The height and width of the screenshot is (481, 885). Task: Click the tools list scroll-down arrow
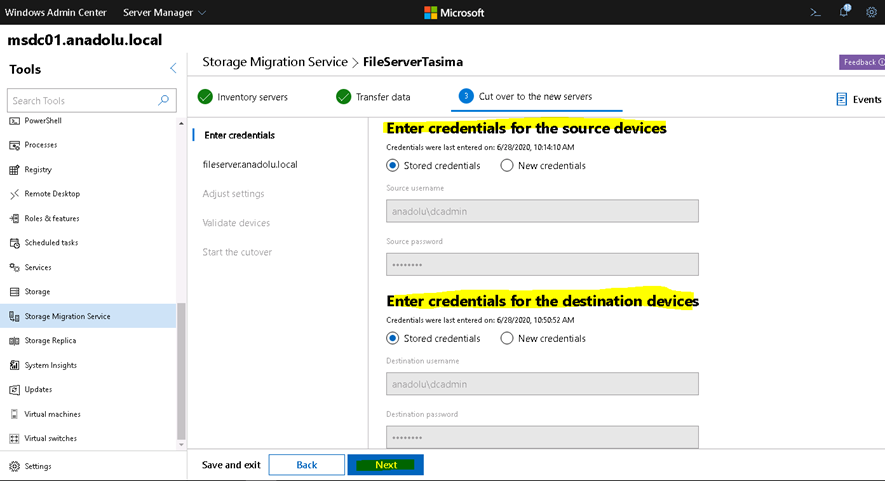[181, 444]
